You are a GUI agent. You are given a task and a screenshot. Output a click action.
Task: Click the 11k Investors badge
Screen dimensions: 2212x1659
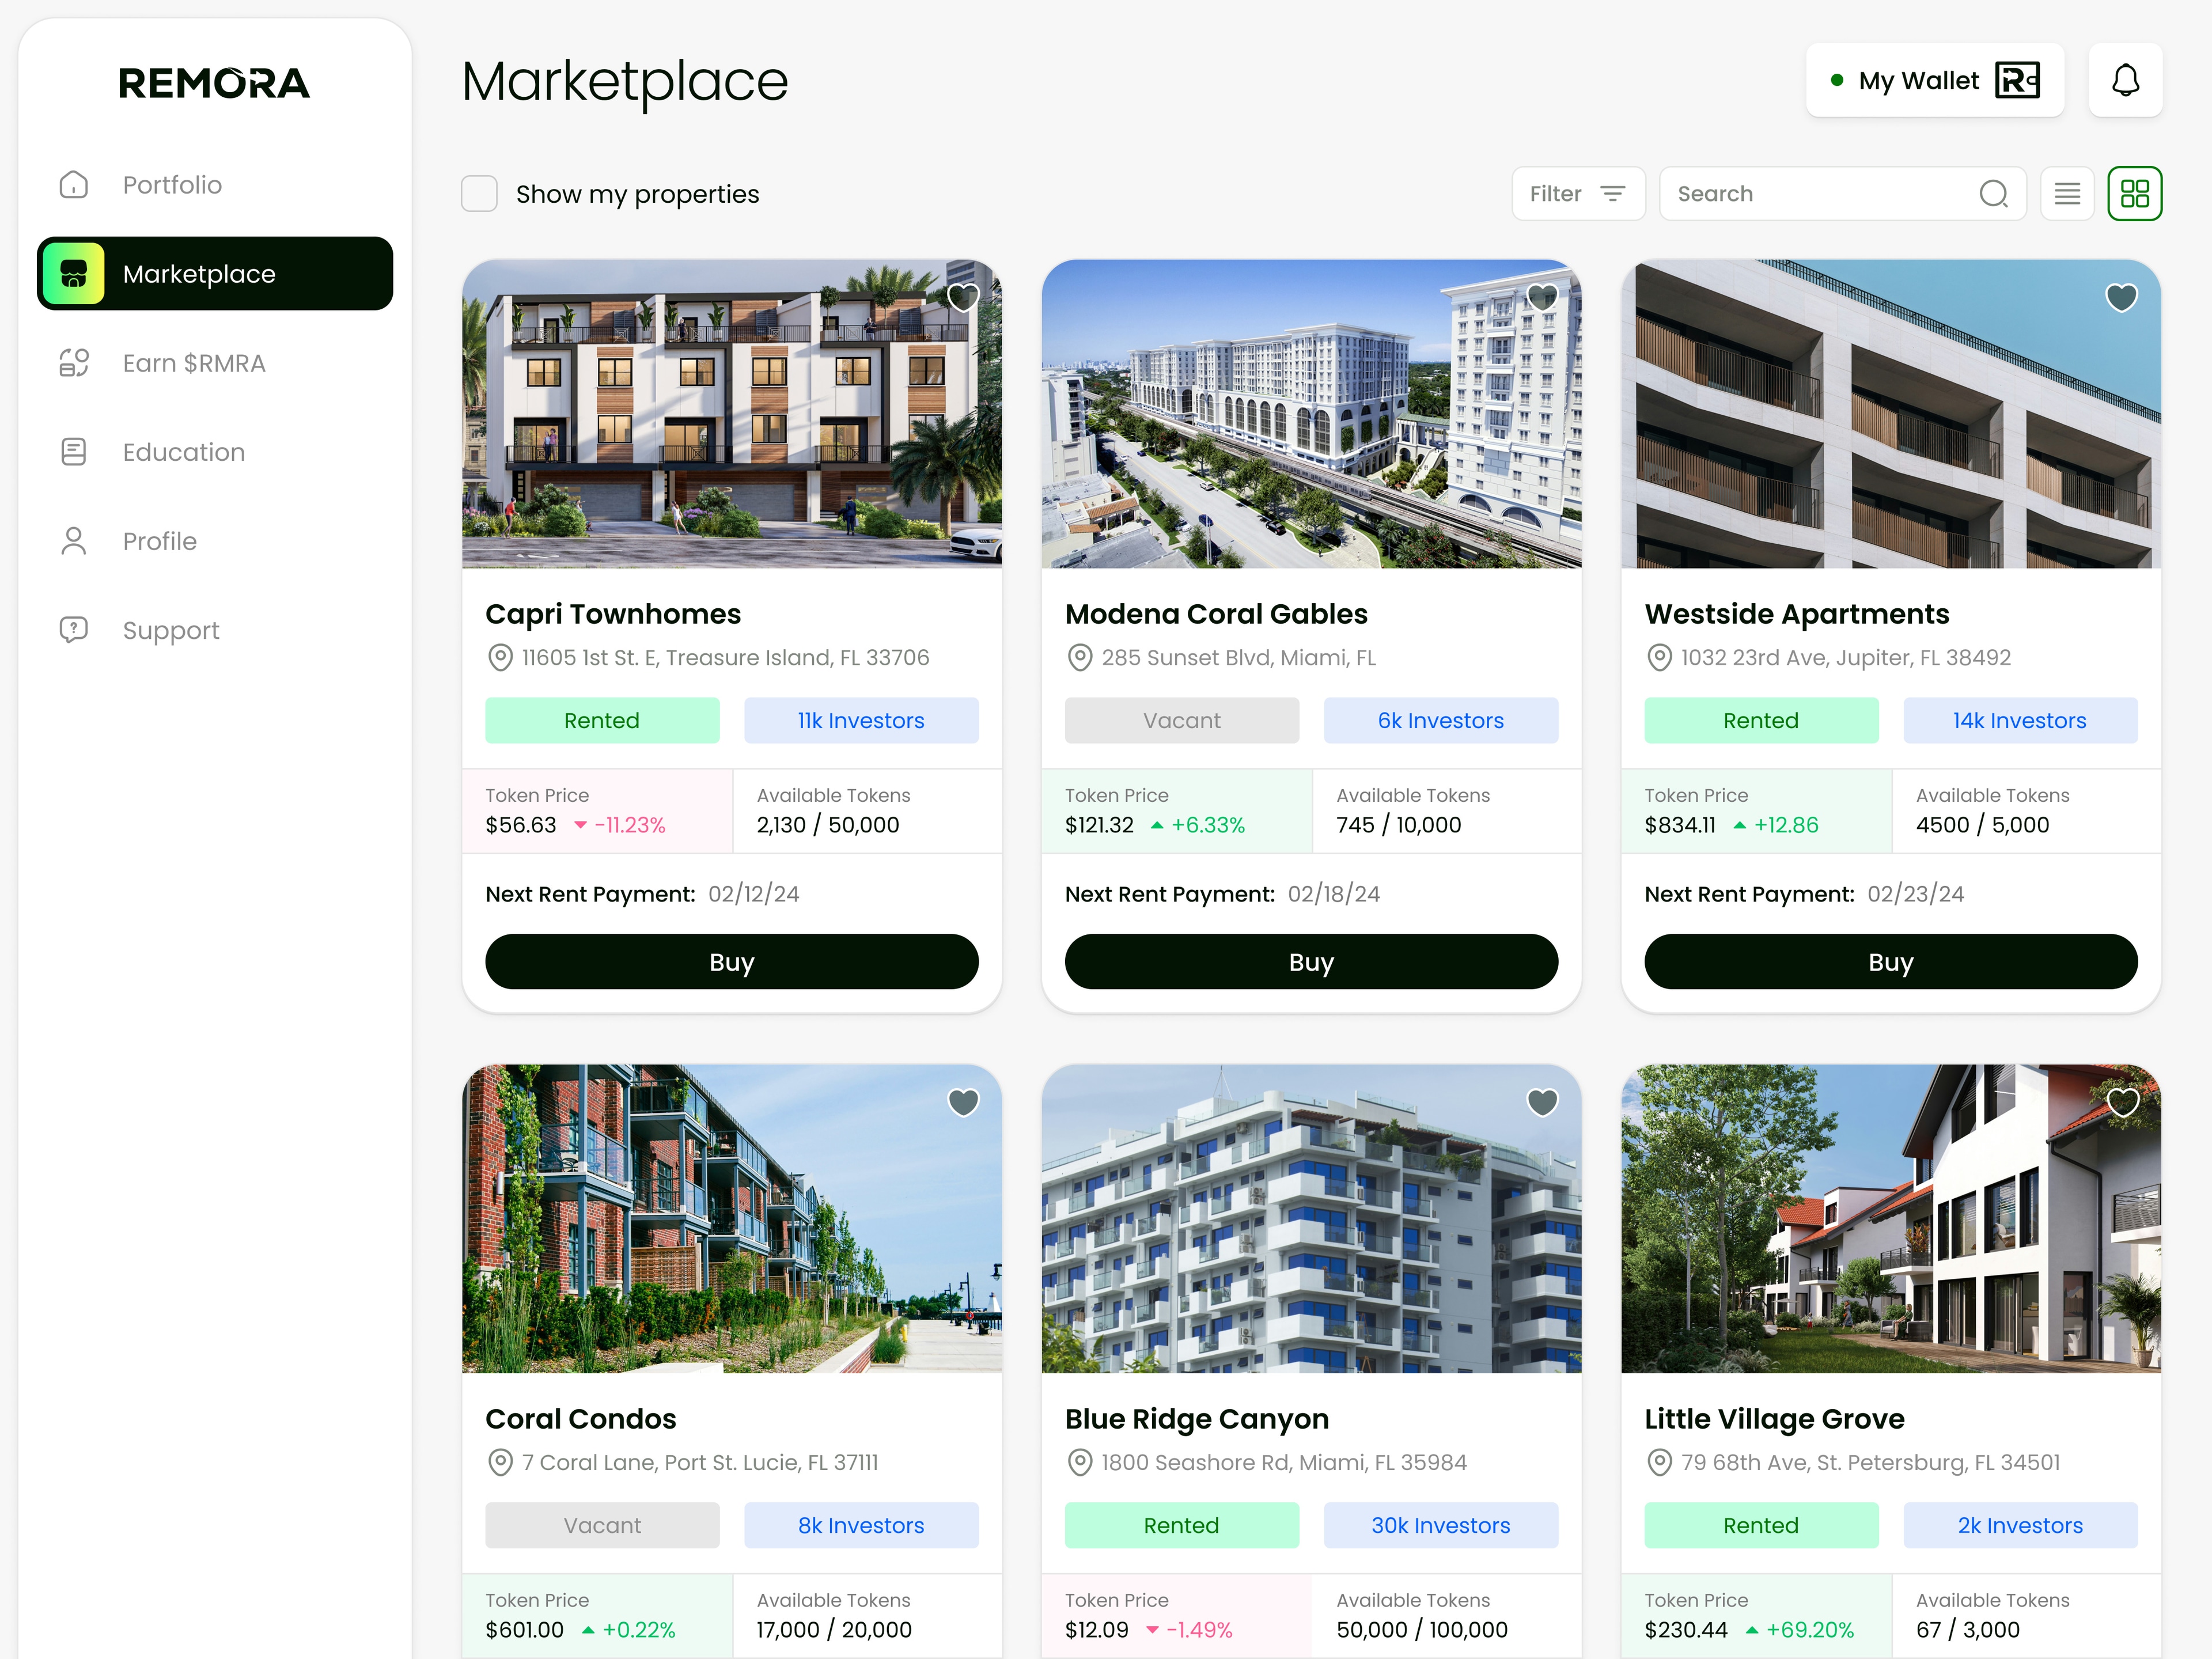pos(861,720)
